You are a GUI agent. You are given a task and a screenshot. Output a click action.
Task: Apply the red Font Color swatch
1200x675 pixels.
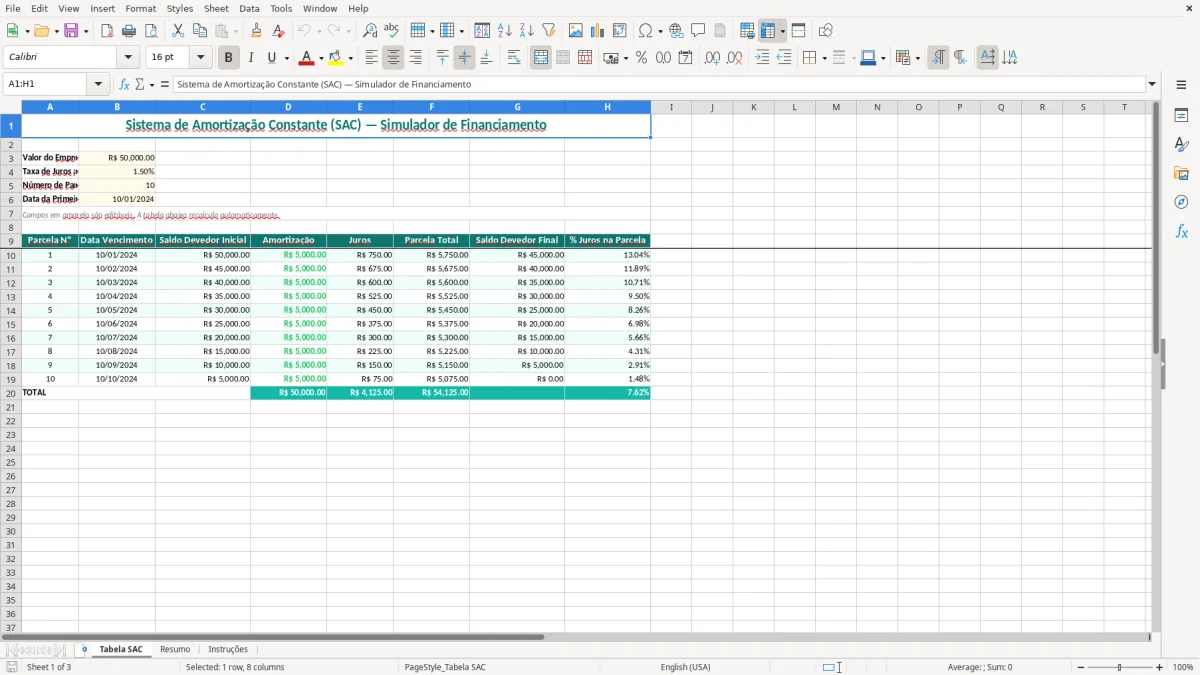[x=308, y=58]
